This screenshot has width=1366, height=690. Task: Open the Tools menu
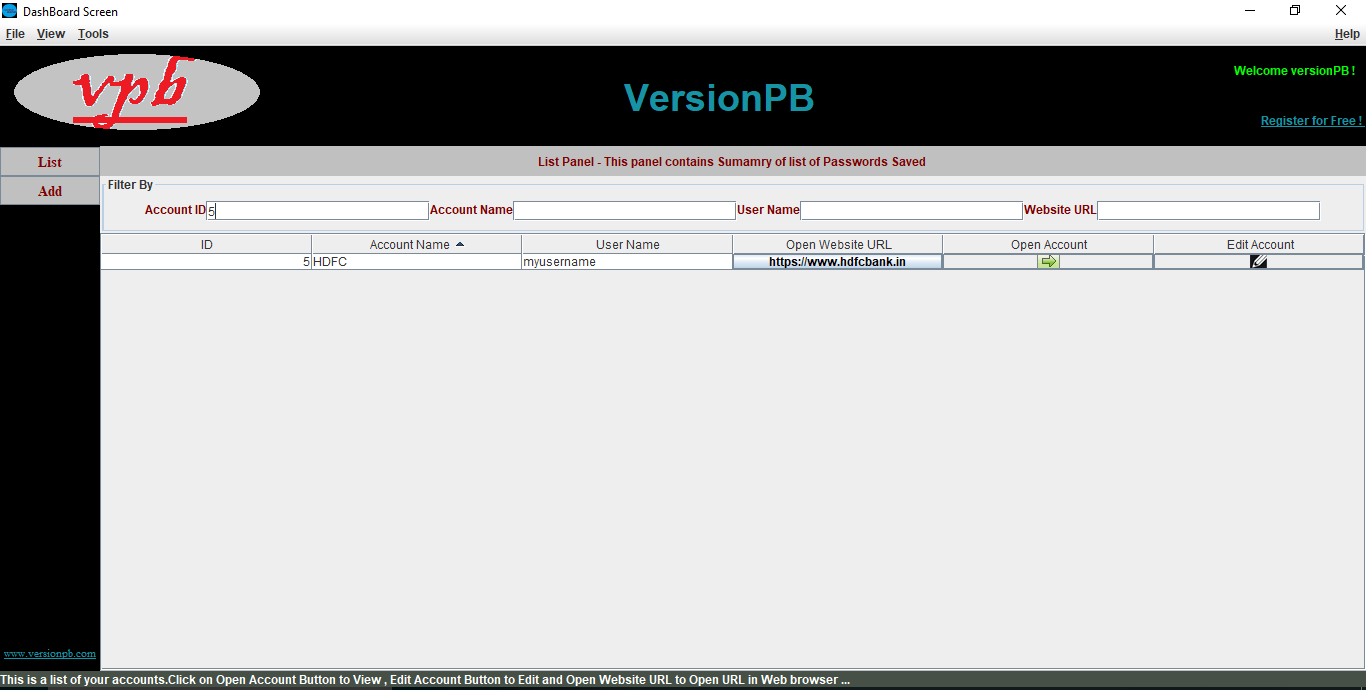pyautogui.click(x=93, y=34)
